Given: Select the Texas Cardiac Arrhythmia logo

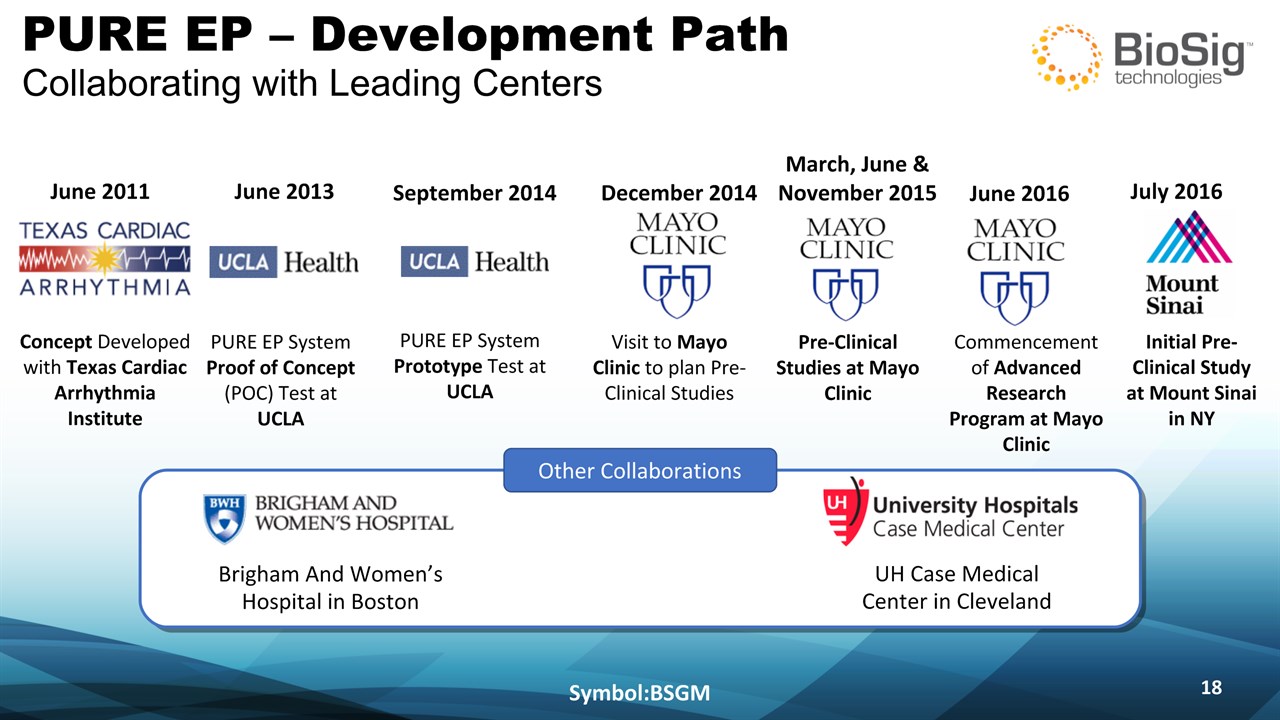Looking at the screenshot, I should [105, 259].
